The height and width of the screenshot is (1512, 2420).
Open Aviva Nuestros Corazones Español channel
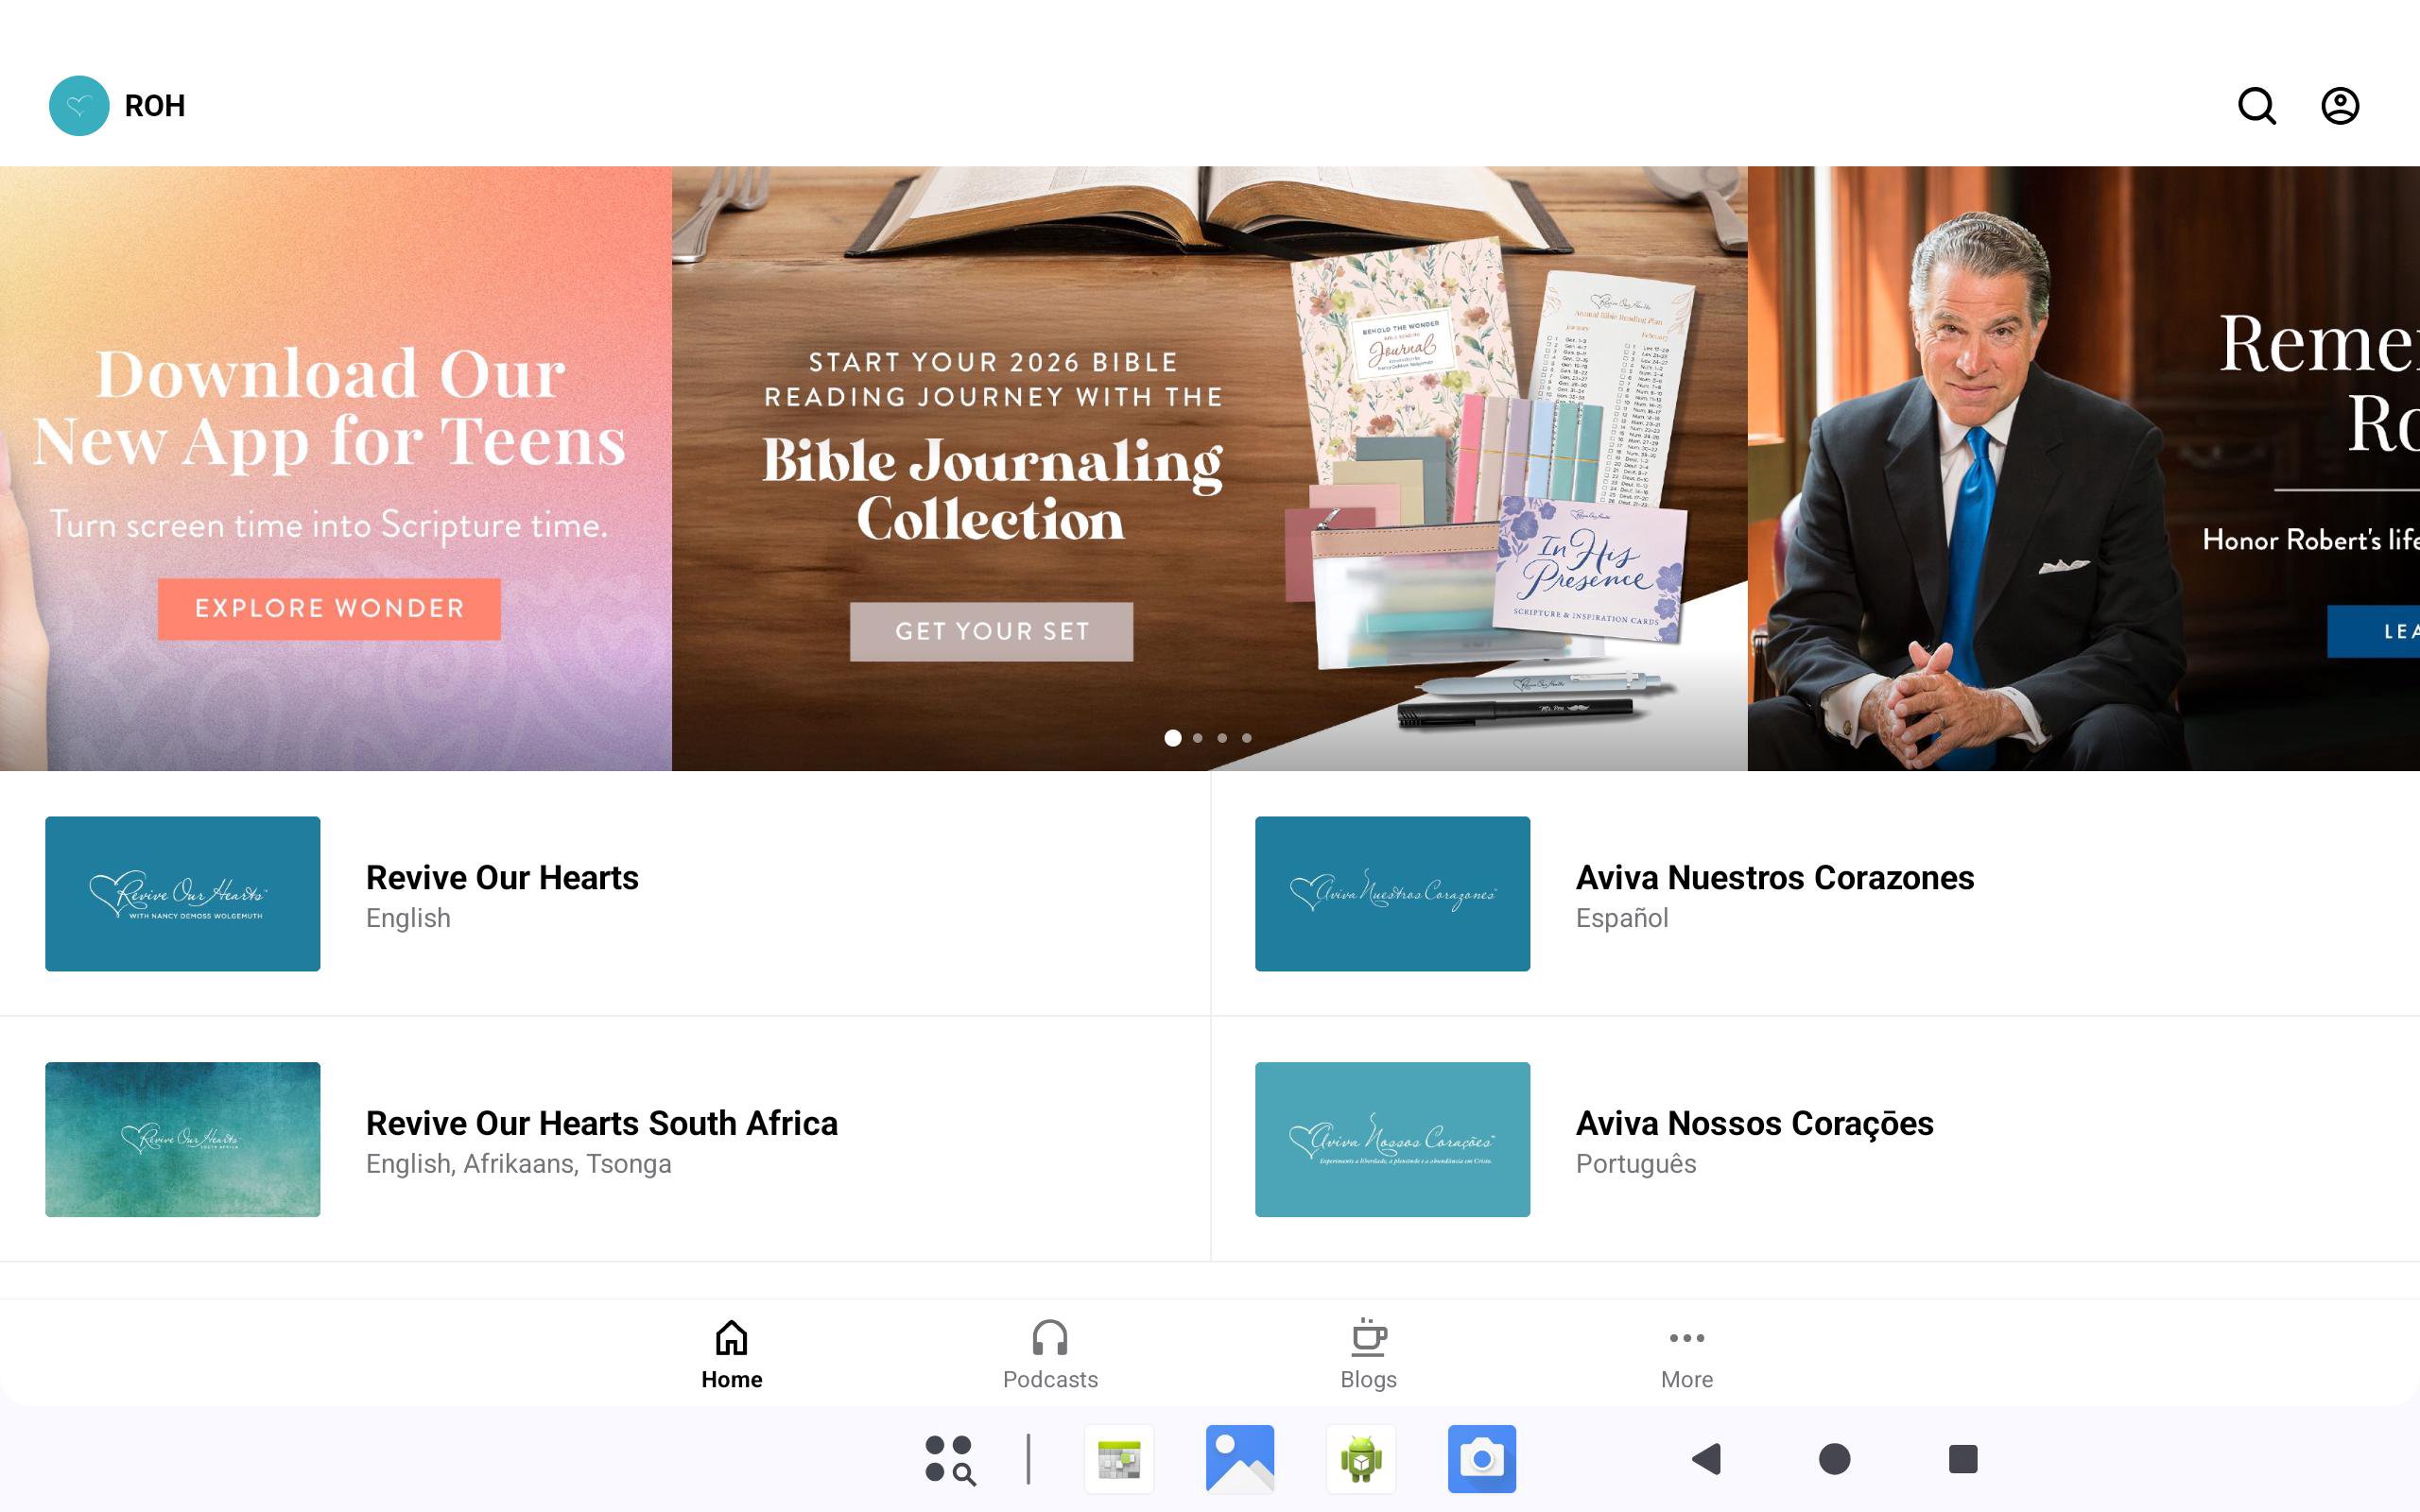coord(1815,894)
